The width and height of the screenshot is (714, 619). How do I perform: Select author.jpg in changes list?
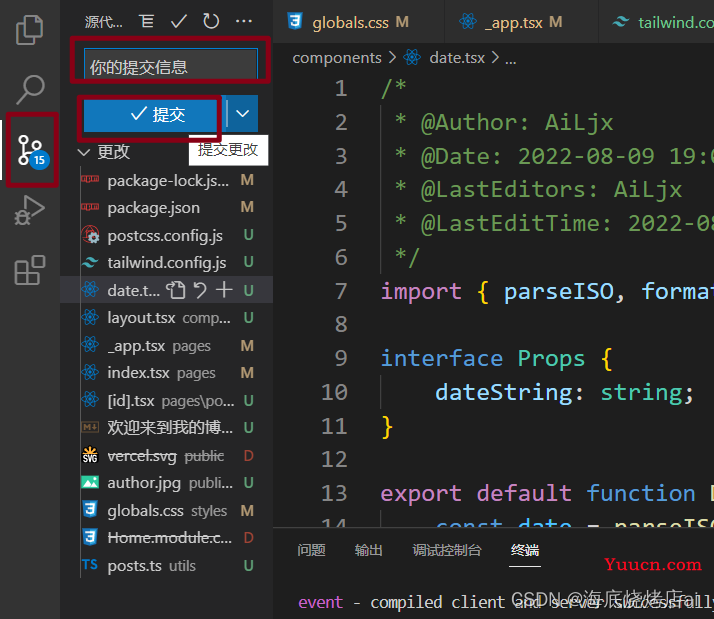tap(167, 483)
